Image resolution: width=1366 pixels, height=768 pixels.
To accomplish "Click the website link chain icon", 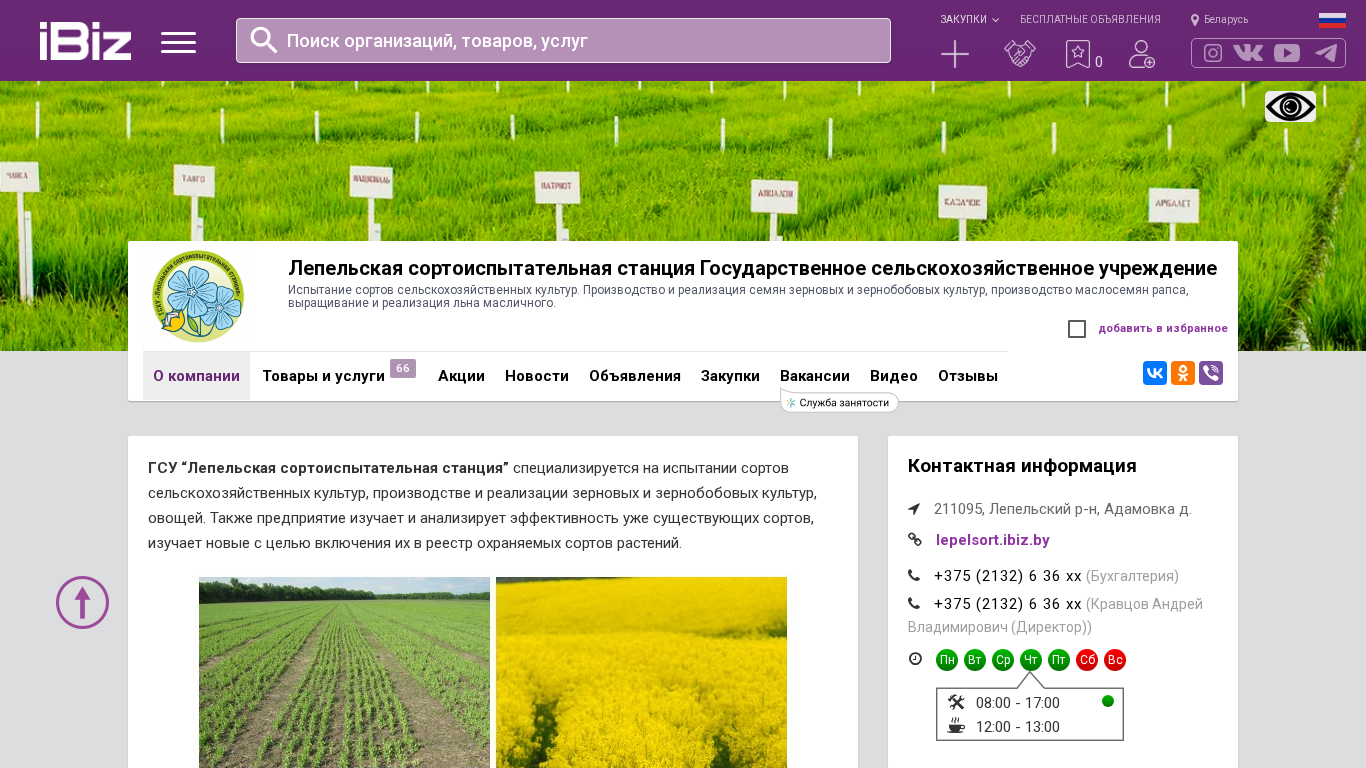I will pos(914,539).
